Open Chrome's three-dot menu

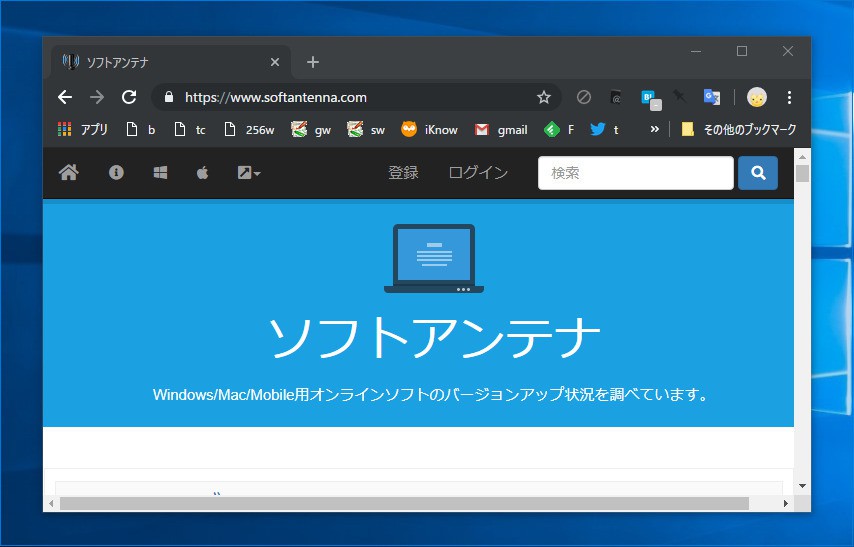pos(789,98)
